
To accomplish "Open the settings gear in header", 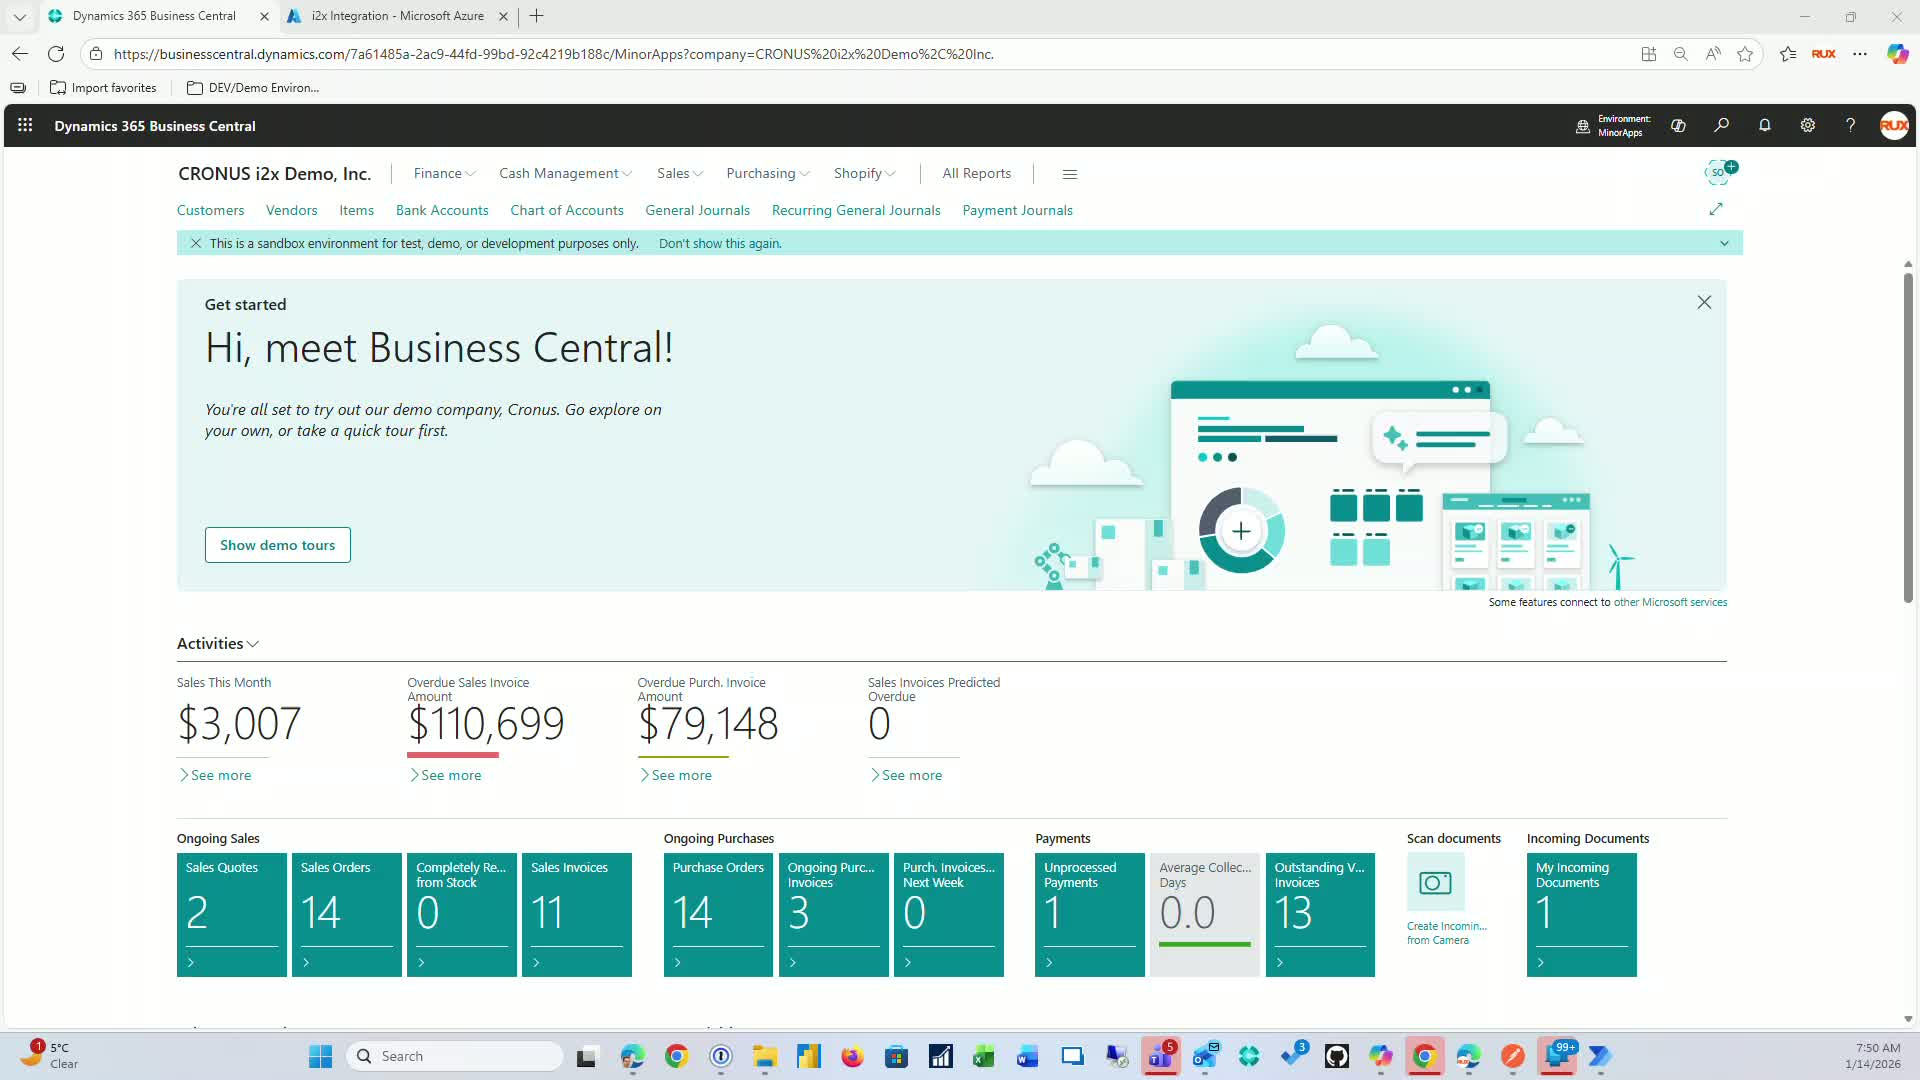I will 1807,126.
